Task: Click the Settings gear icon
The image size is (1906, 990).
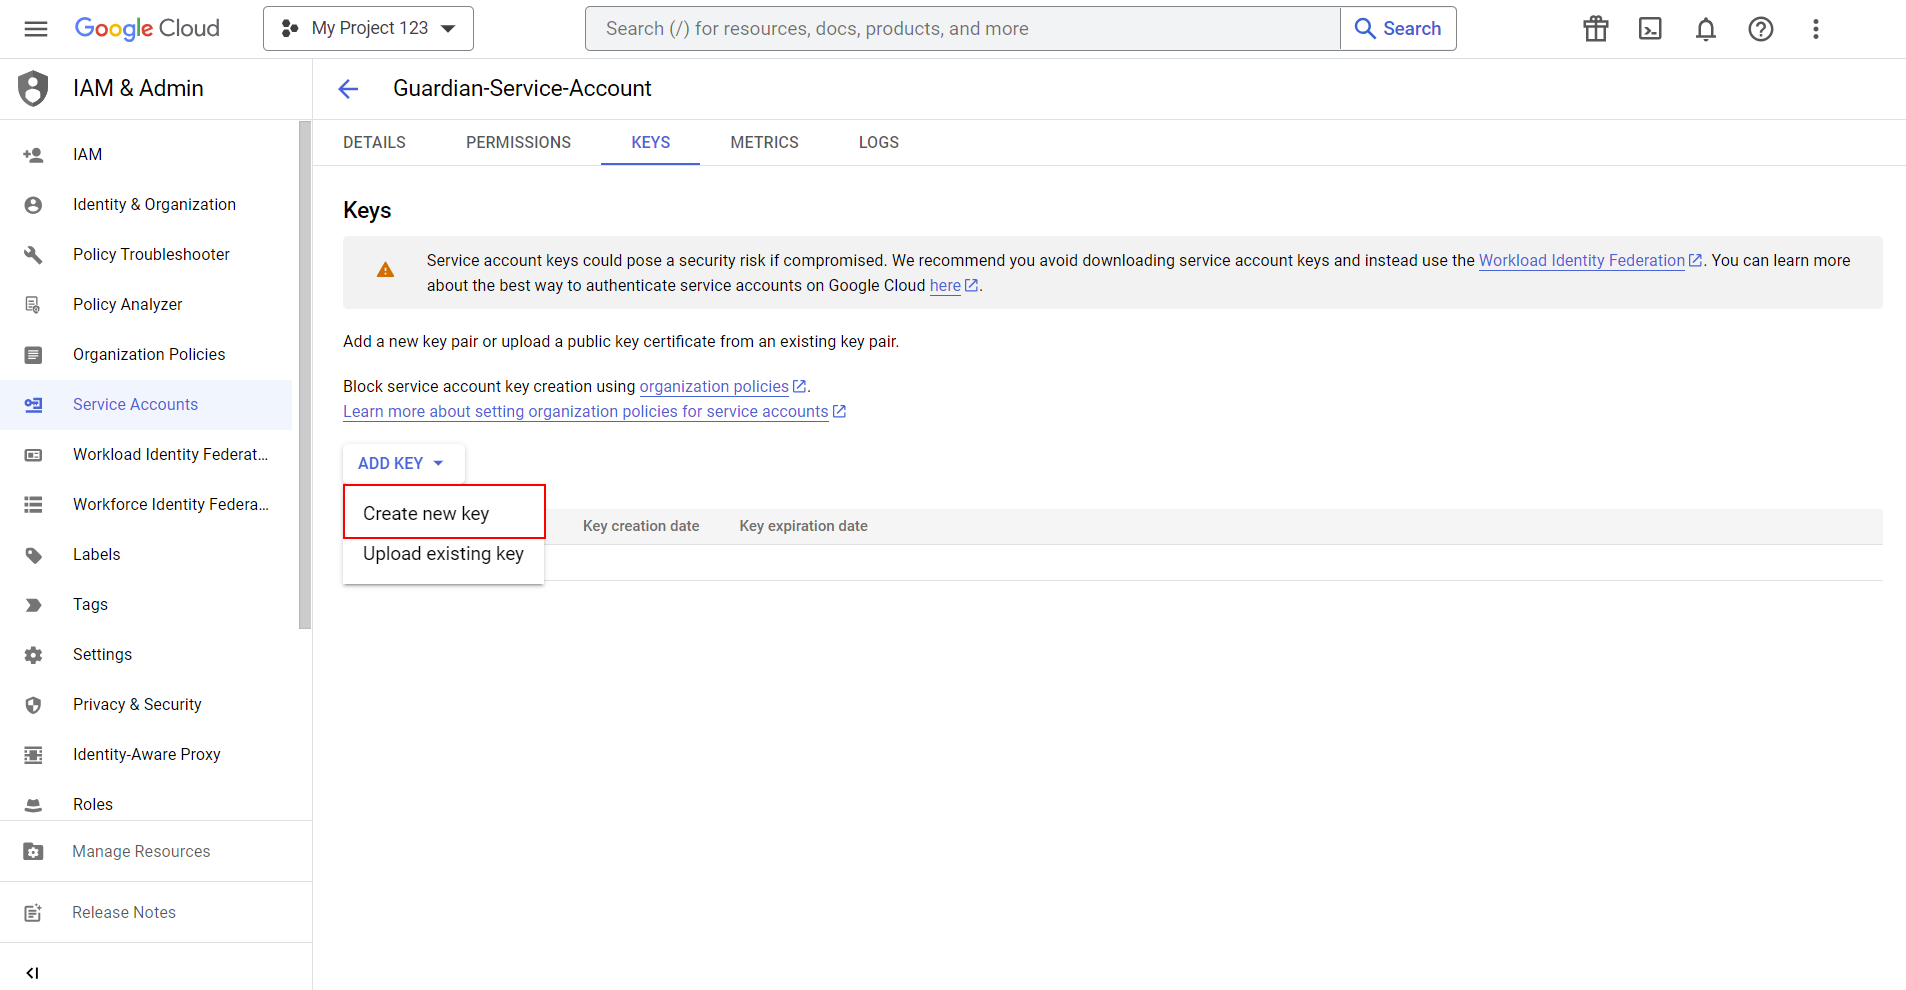Action: coord(33,655)
